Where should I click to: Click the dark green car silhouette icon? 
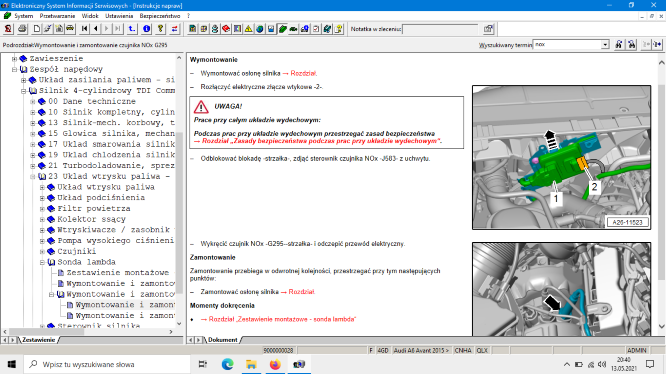point(293,29)
